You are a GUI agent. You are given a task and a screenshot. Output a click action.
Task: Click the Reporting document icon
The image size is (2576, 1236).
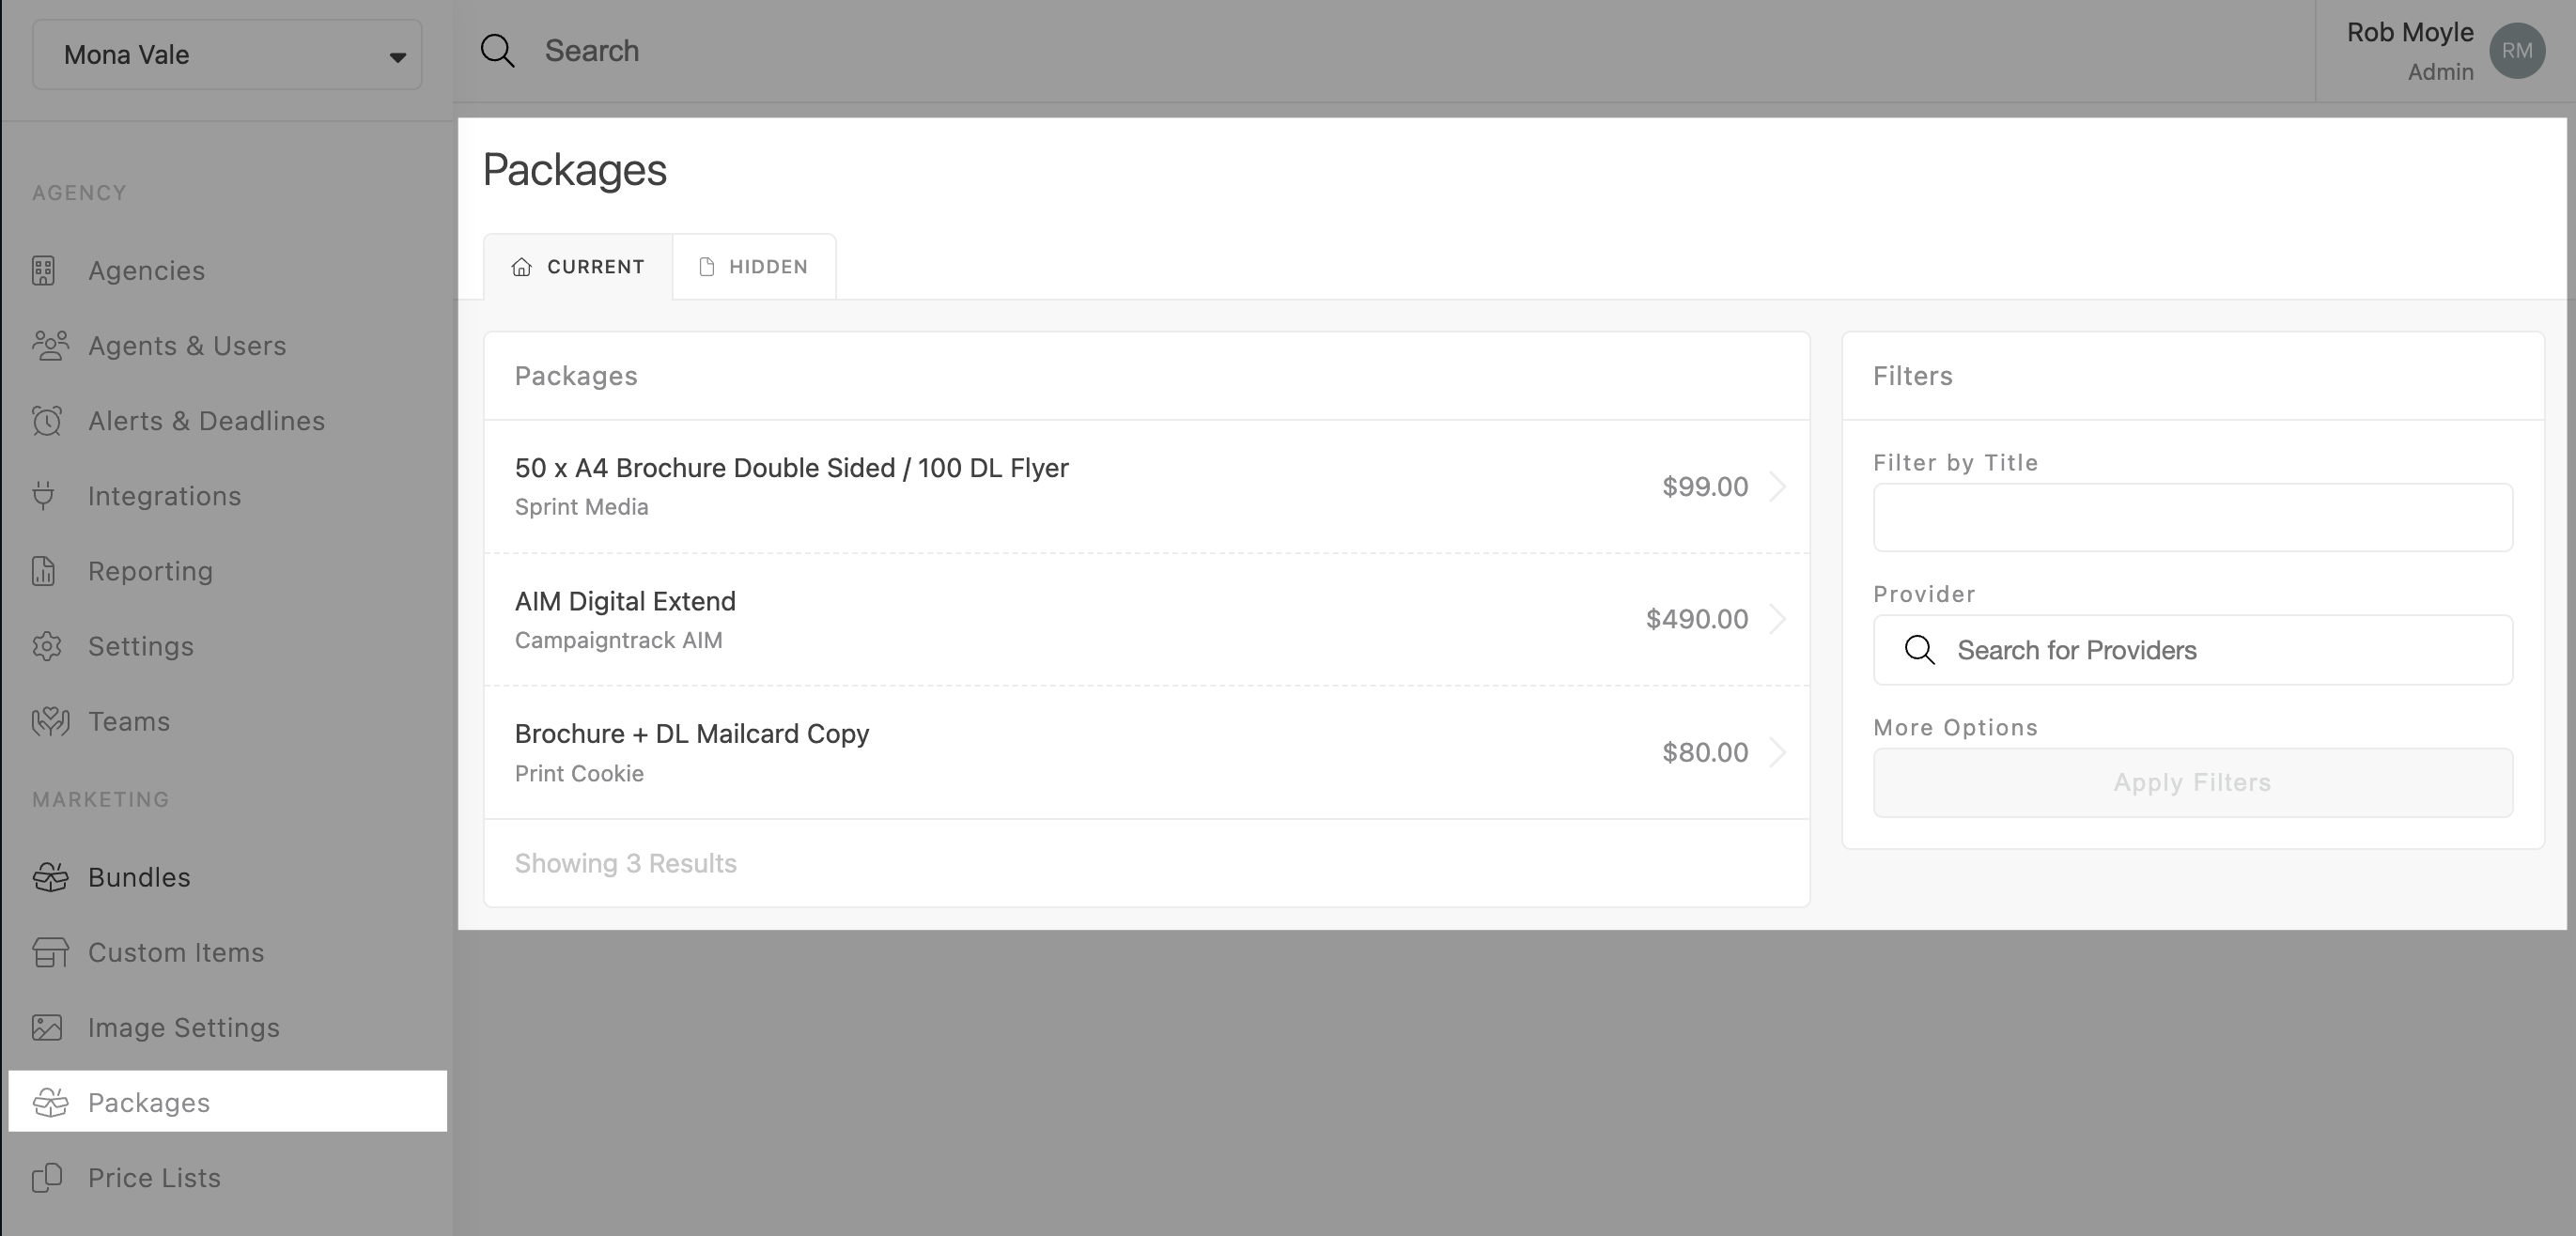[44, 571]
